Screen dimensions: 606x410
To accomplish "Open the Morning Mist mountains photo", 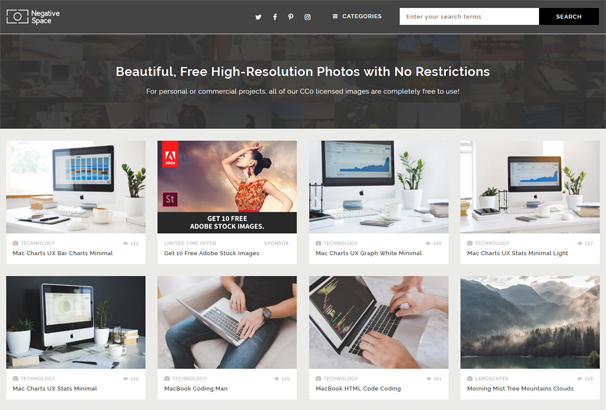I will pyautogui.click(x=530, y=322).
